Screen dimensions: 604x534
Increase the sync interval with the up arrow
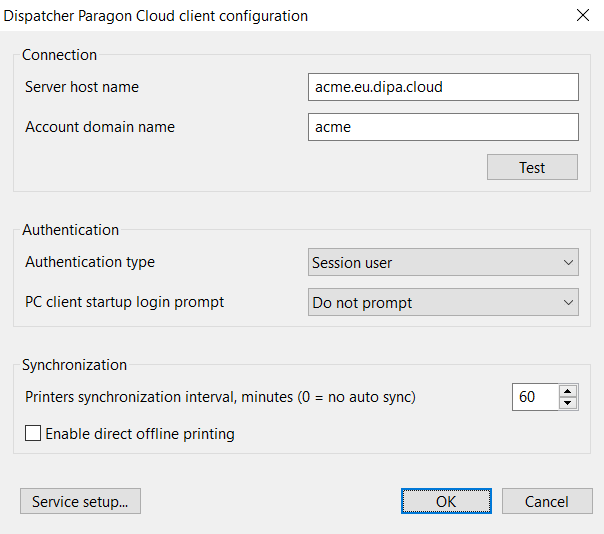tap(568, 391)
